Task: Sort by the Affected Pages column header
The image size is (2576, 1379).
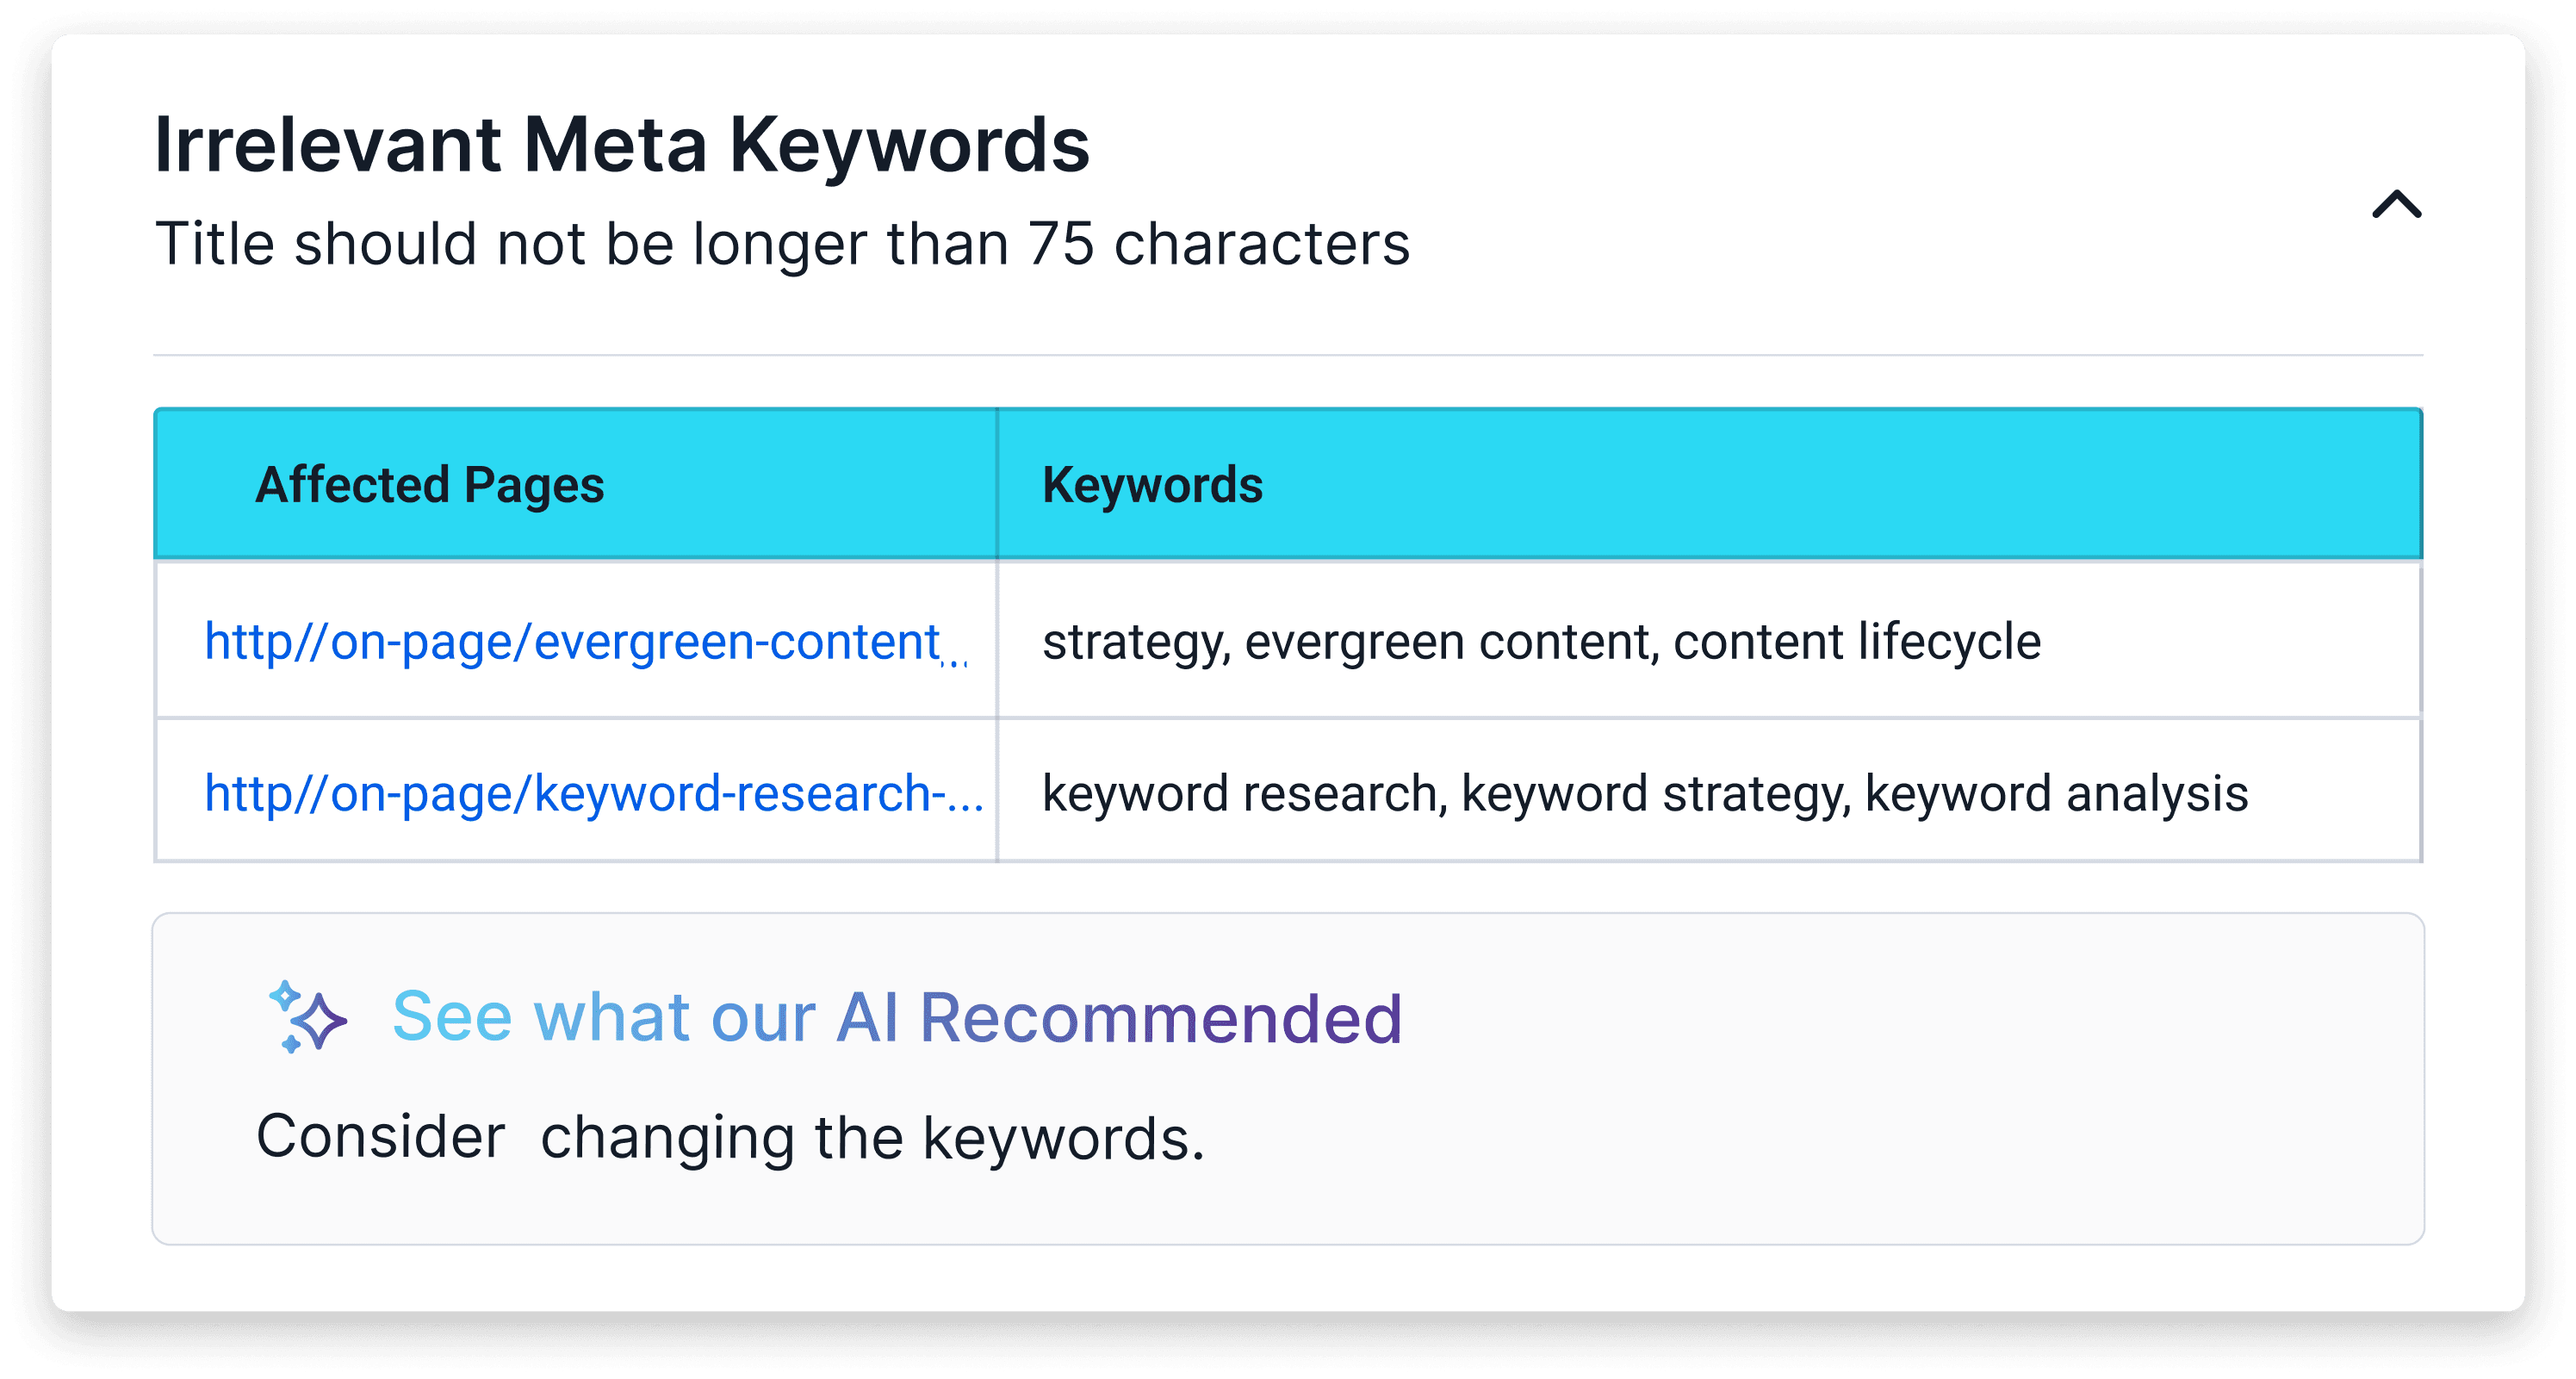Action: click(430, 485)
